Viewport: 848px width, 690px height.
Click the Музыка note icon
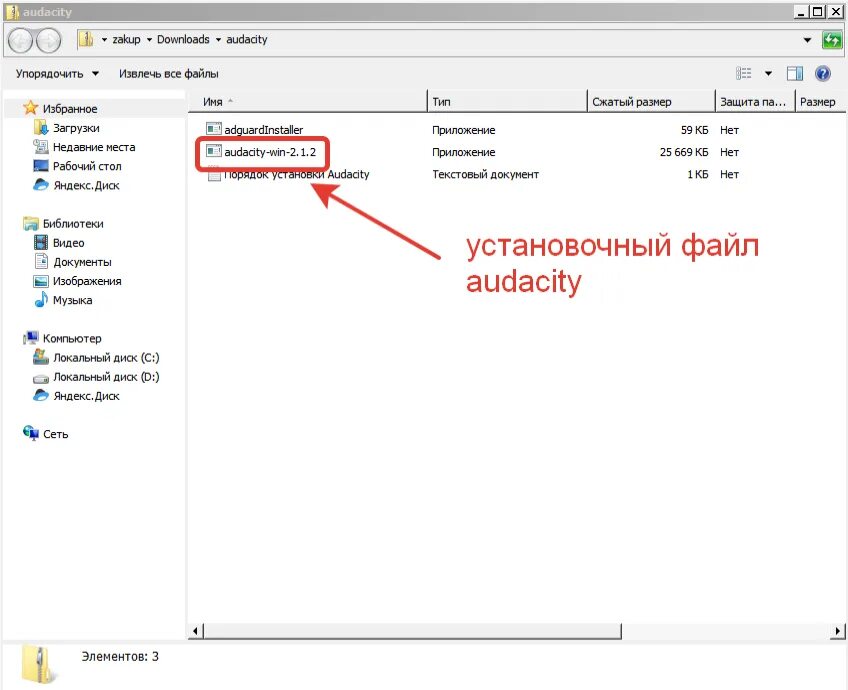point(41,300)
